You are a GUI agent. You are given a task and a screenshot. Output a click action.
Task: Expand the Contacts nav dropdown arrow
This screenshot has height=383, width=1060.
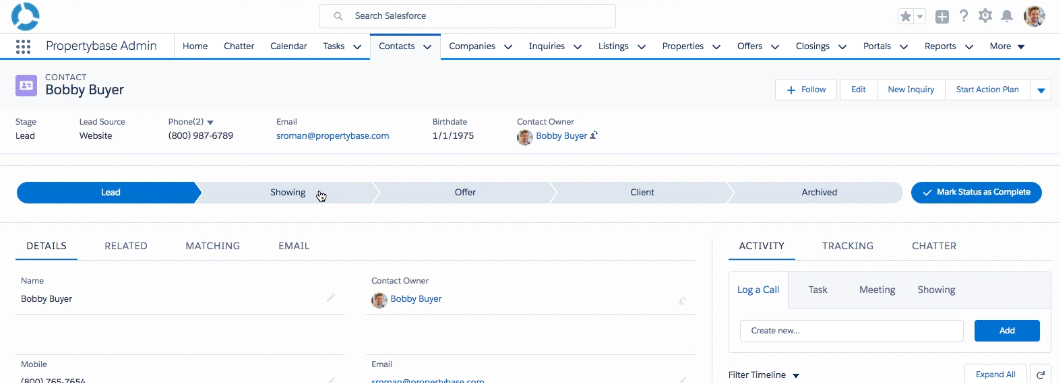[427, 47]
